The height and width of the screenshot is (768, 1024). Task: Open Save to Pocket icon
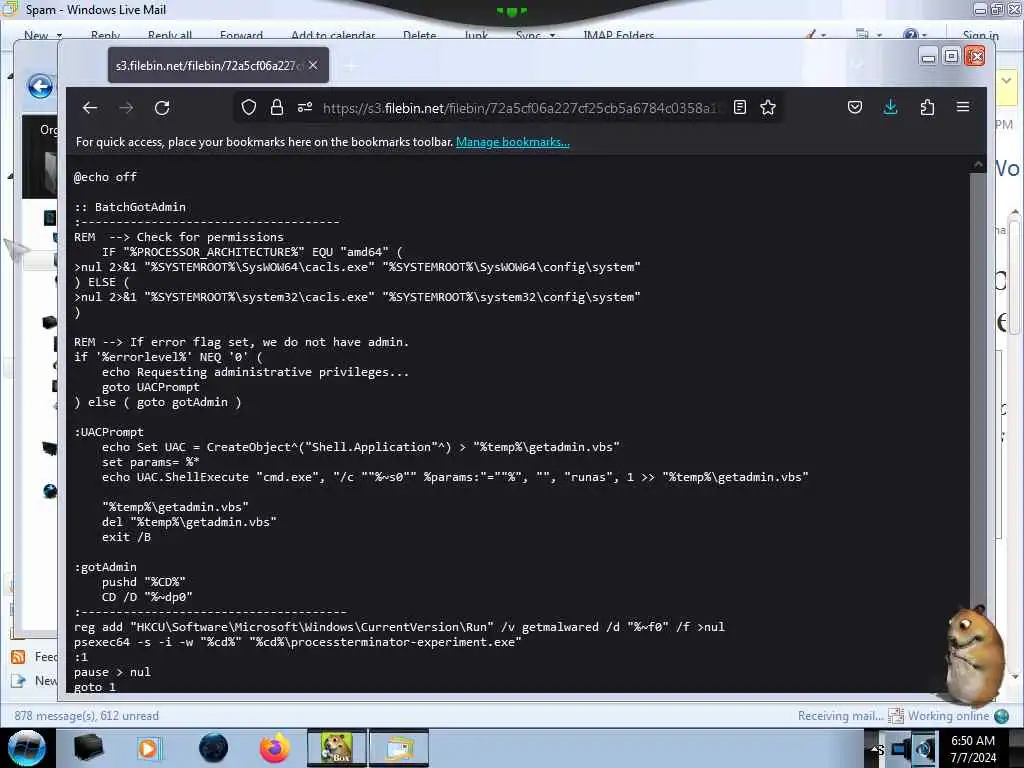pos(854,107)
